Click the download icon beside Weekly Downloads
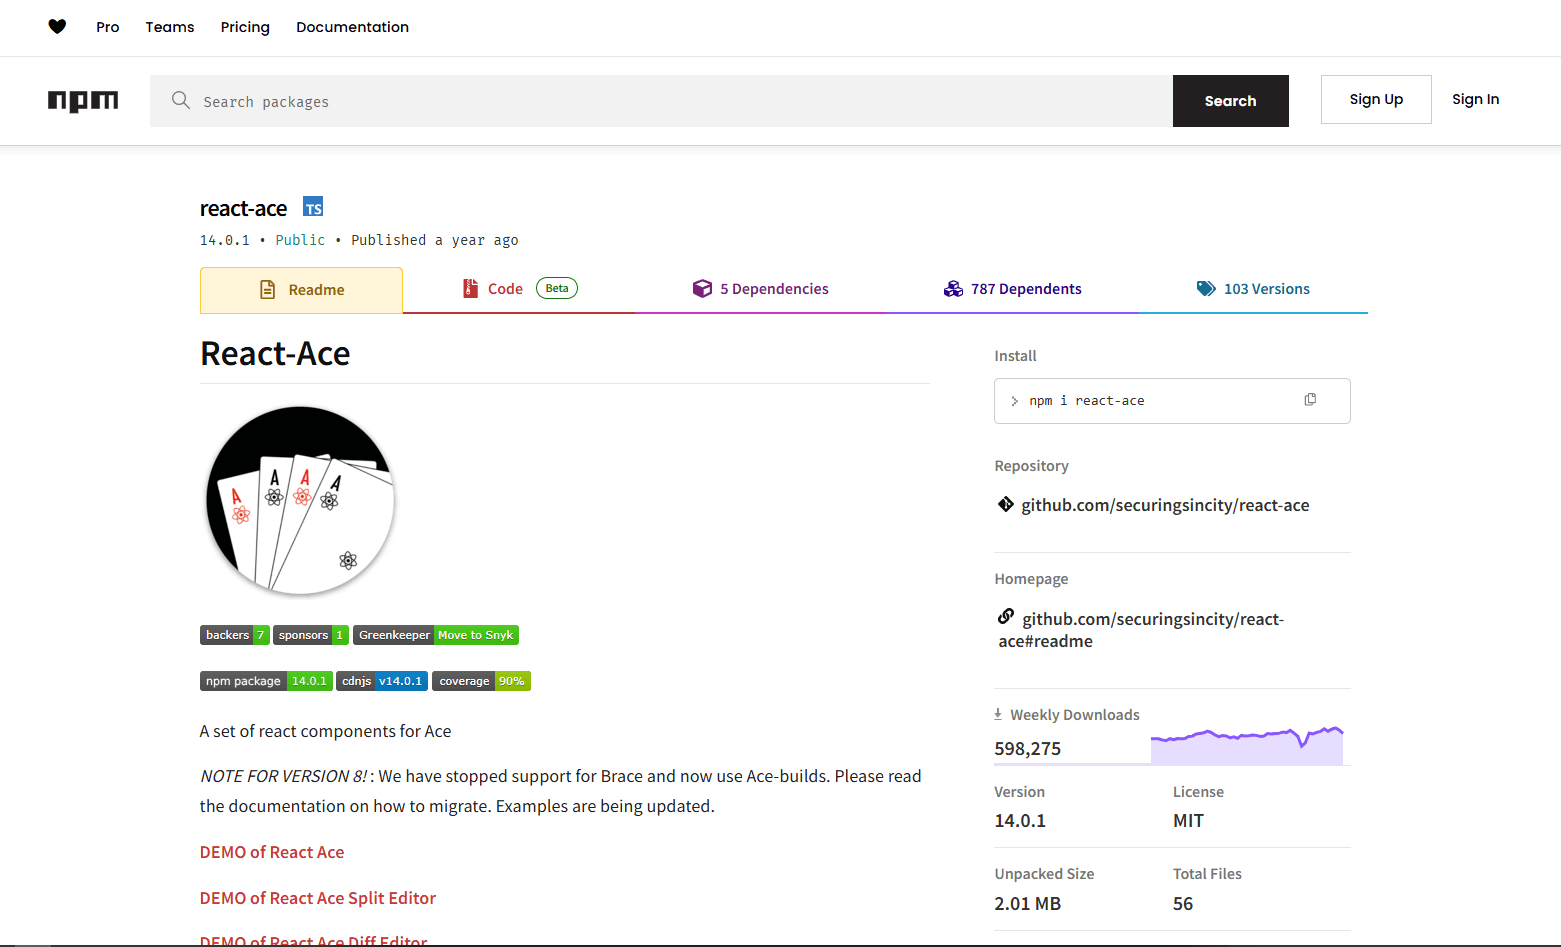This screenshot has height=947, width=1561. (x=997, y=713)
